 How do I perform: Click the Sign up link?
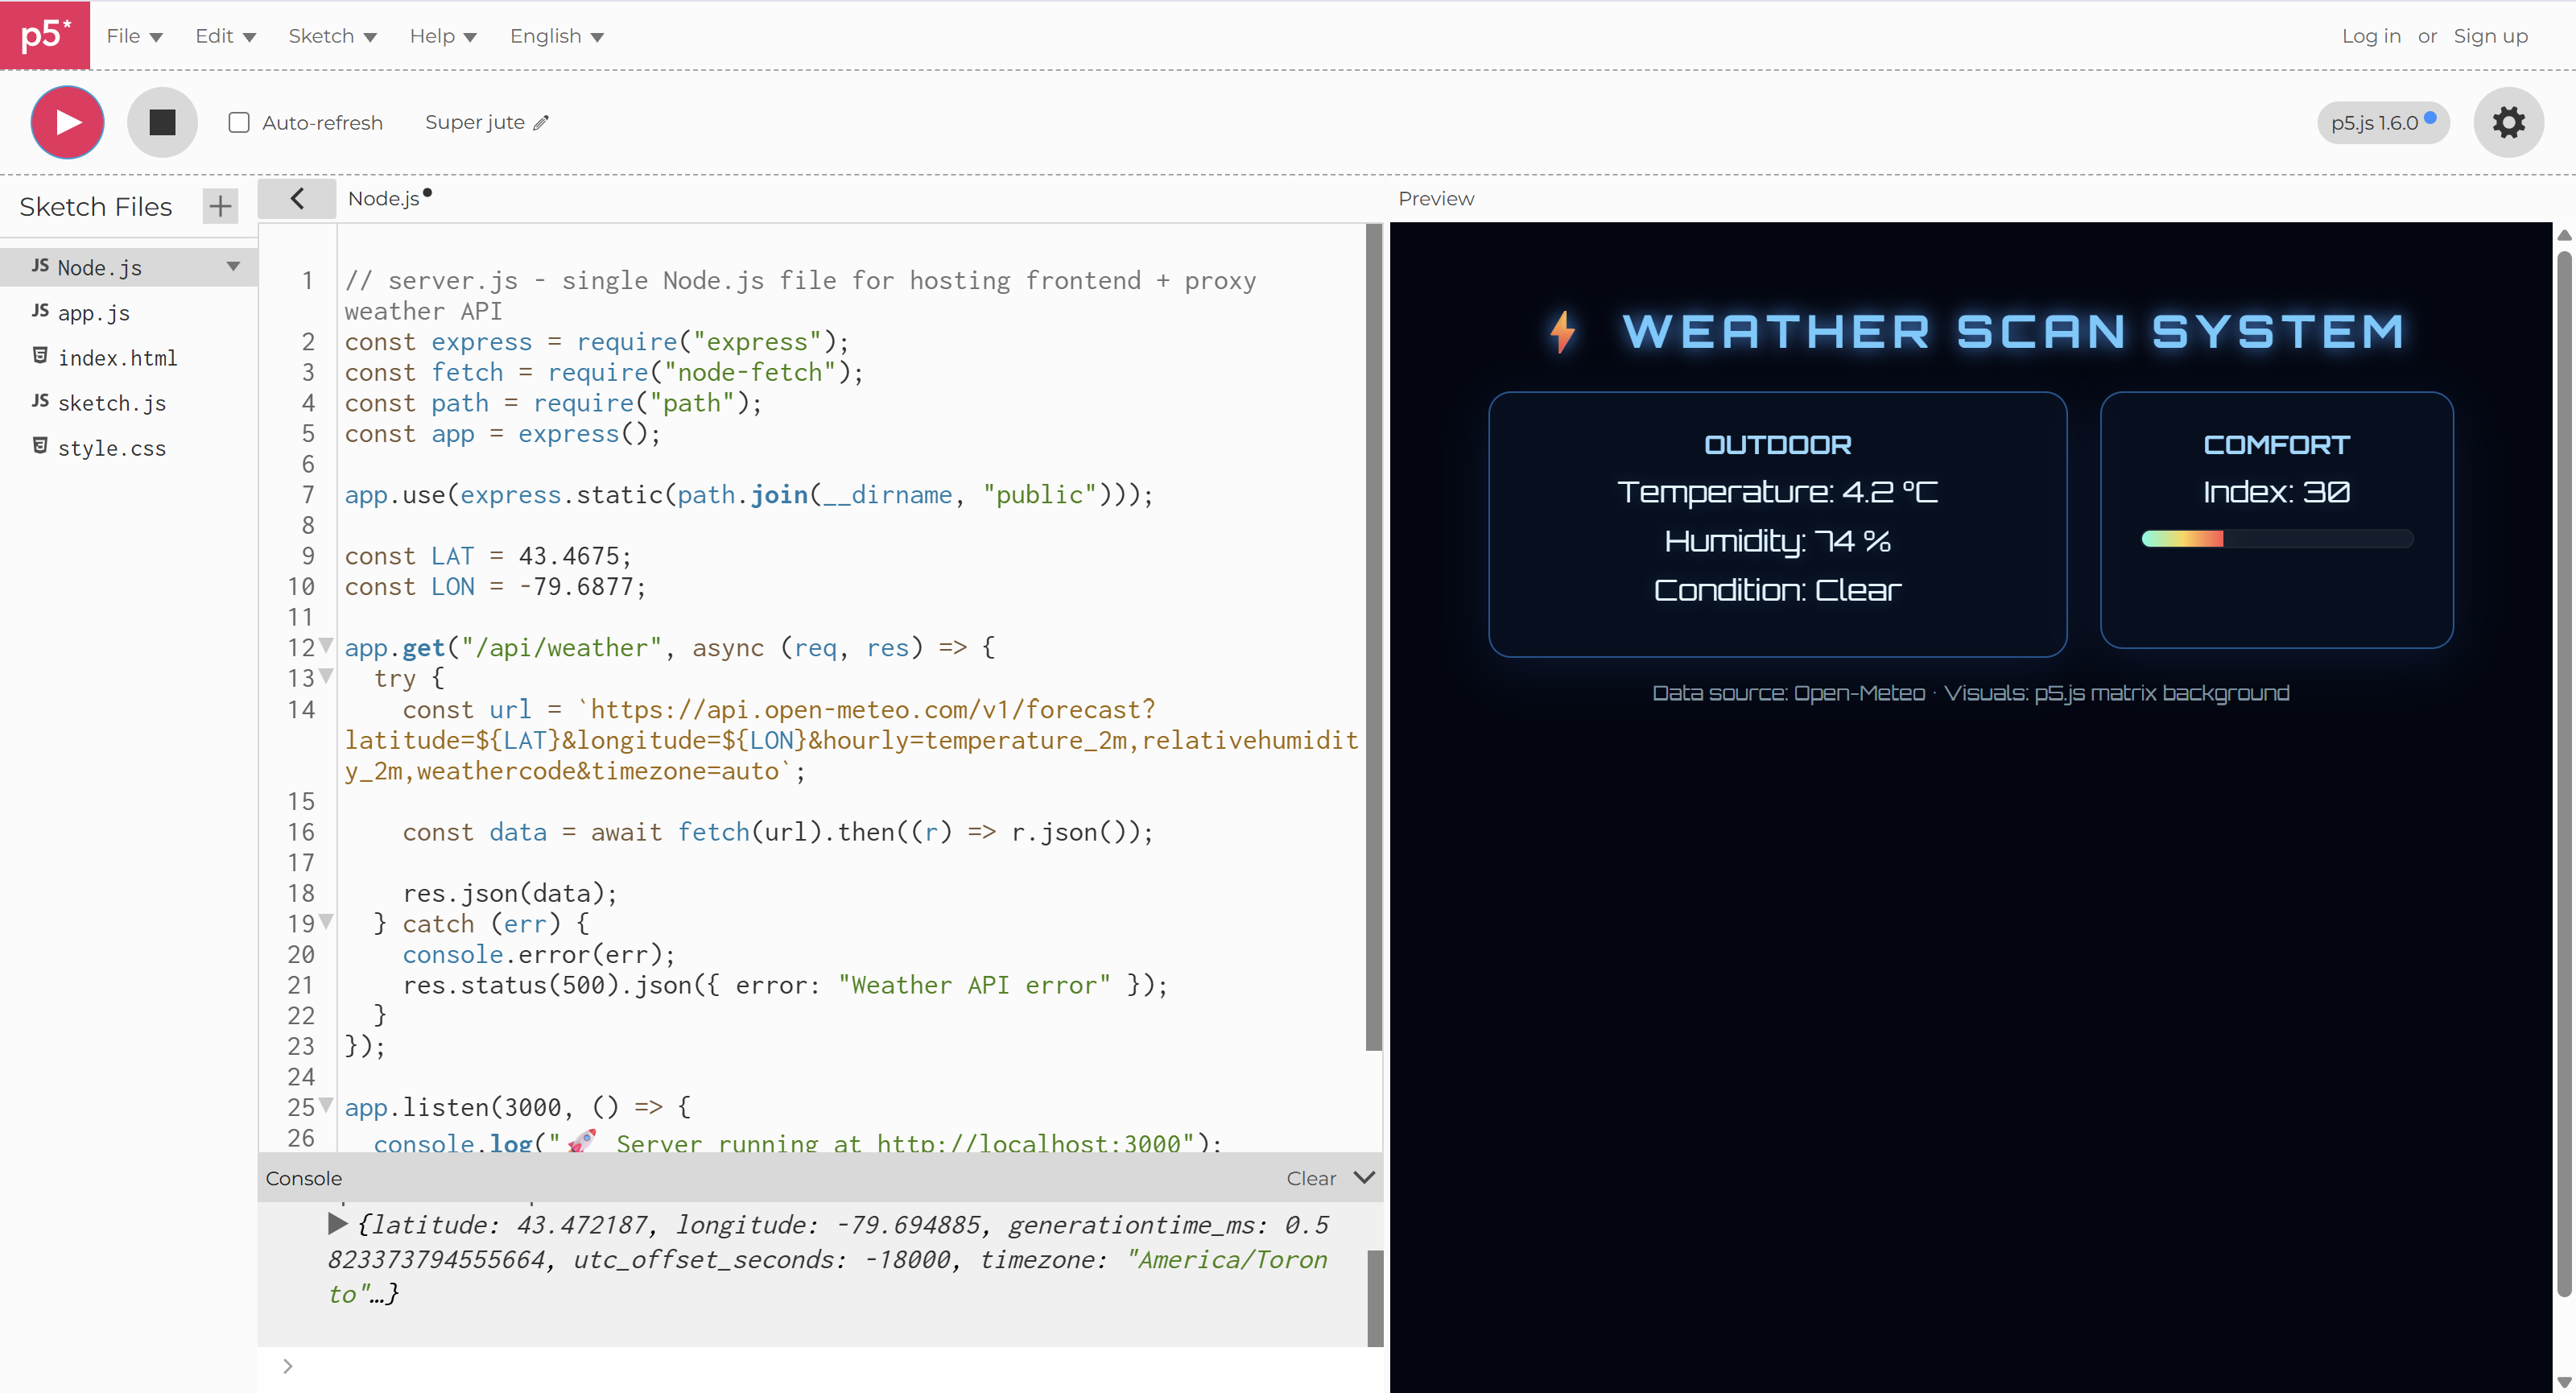point(2490,35)
